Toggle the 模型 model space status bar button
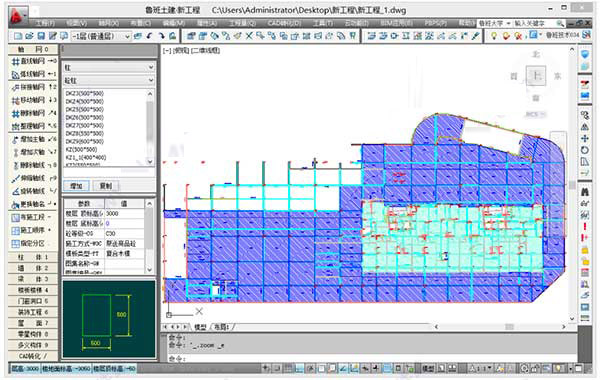Screen dimensions: 600x380 click(x=428, y=369)
